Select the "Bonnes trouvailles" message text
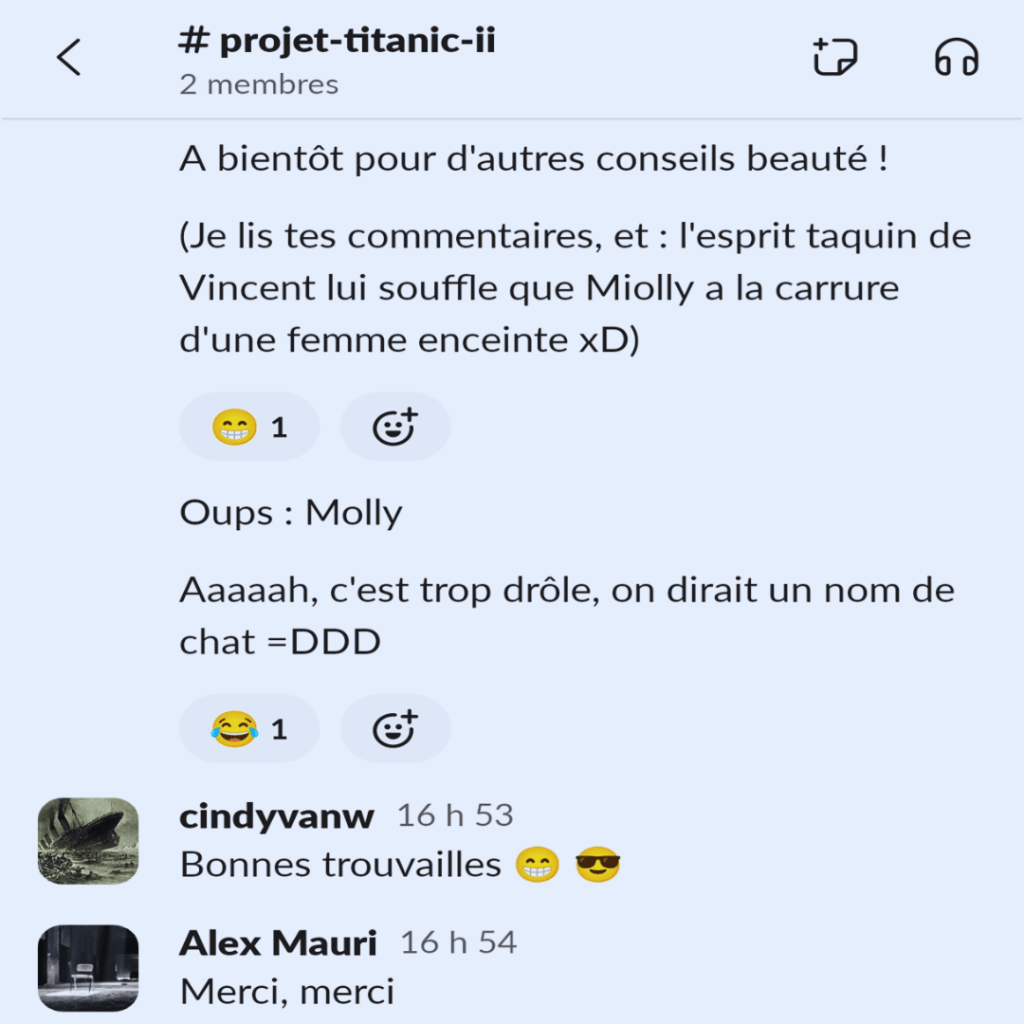The height and width of the screenshot is (1024, 1024). click(340, 865)
